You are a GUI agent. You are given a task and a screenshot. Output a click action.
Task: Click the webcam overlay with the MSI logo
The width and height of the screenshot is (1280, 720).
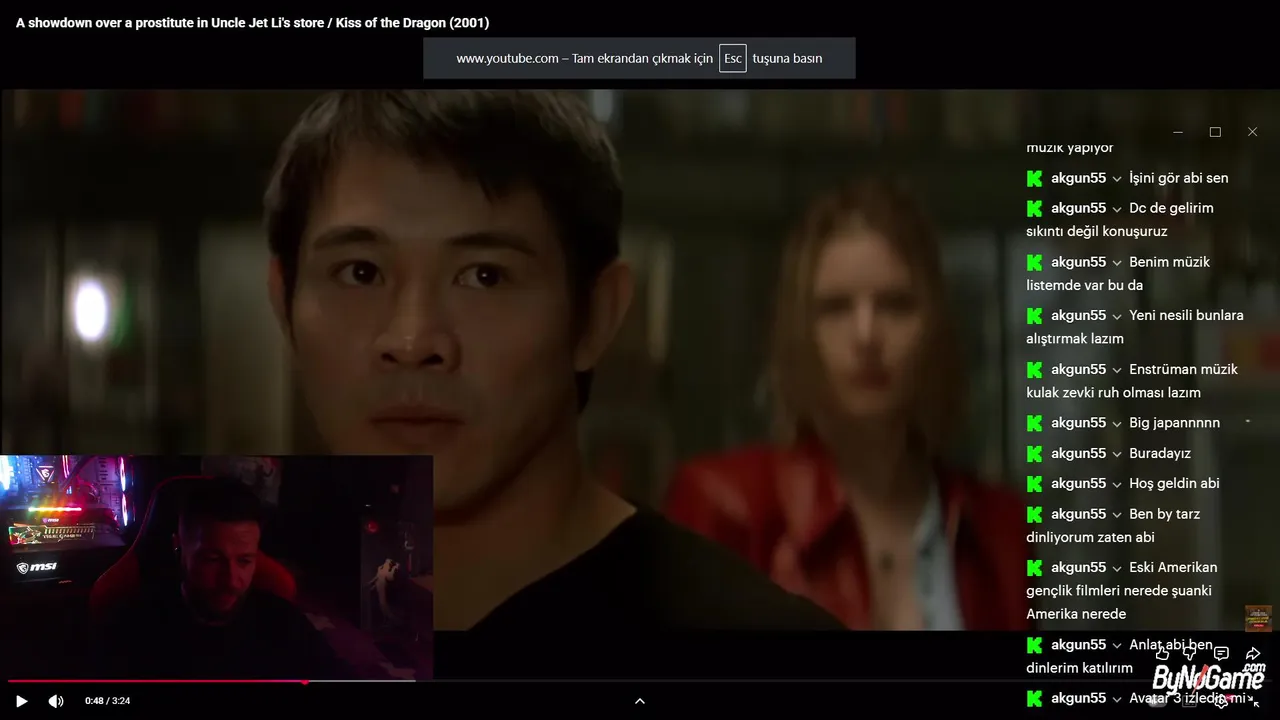216,568
